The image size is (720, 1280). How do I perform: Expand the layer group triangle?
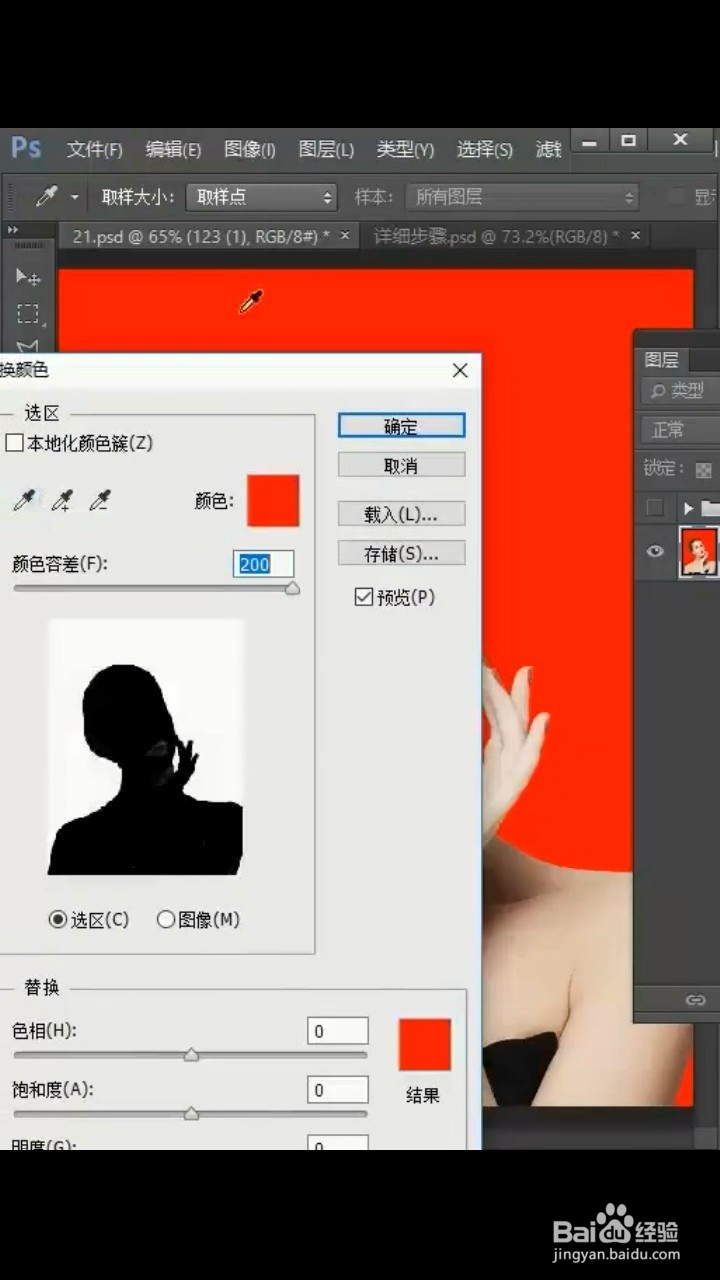[688, 508]
